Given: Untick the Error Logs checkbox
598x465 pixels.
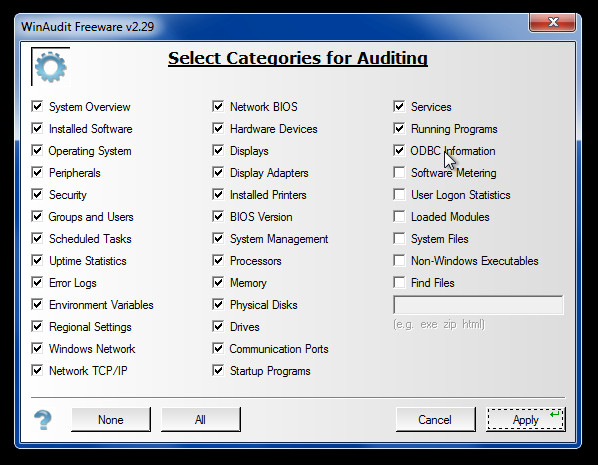Looking at the screenshot, I should 37,283.
